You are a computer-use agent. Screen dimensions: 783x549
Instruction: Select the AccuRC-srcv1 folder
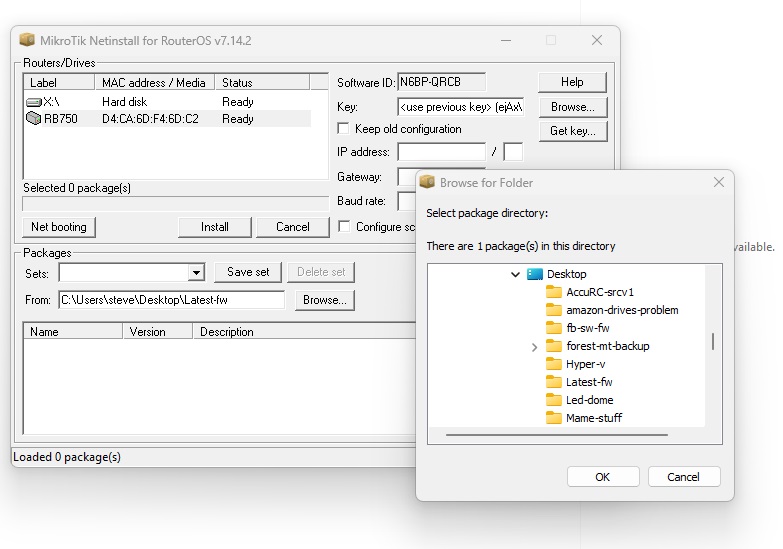(x=600, y=292)
